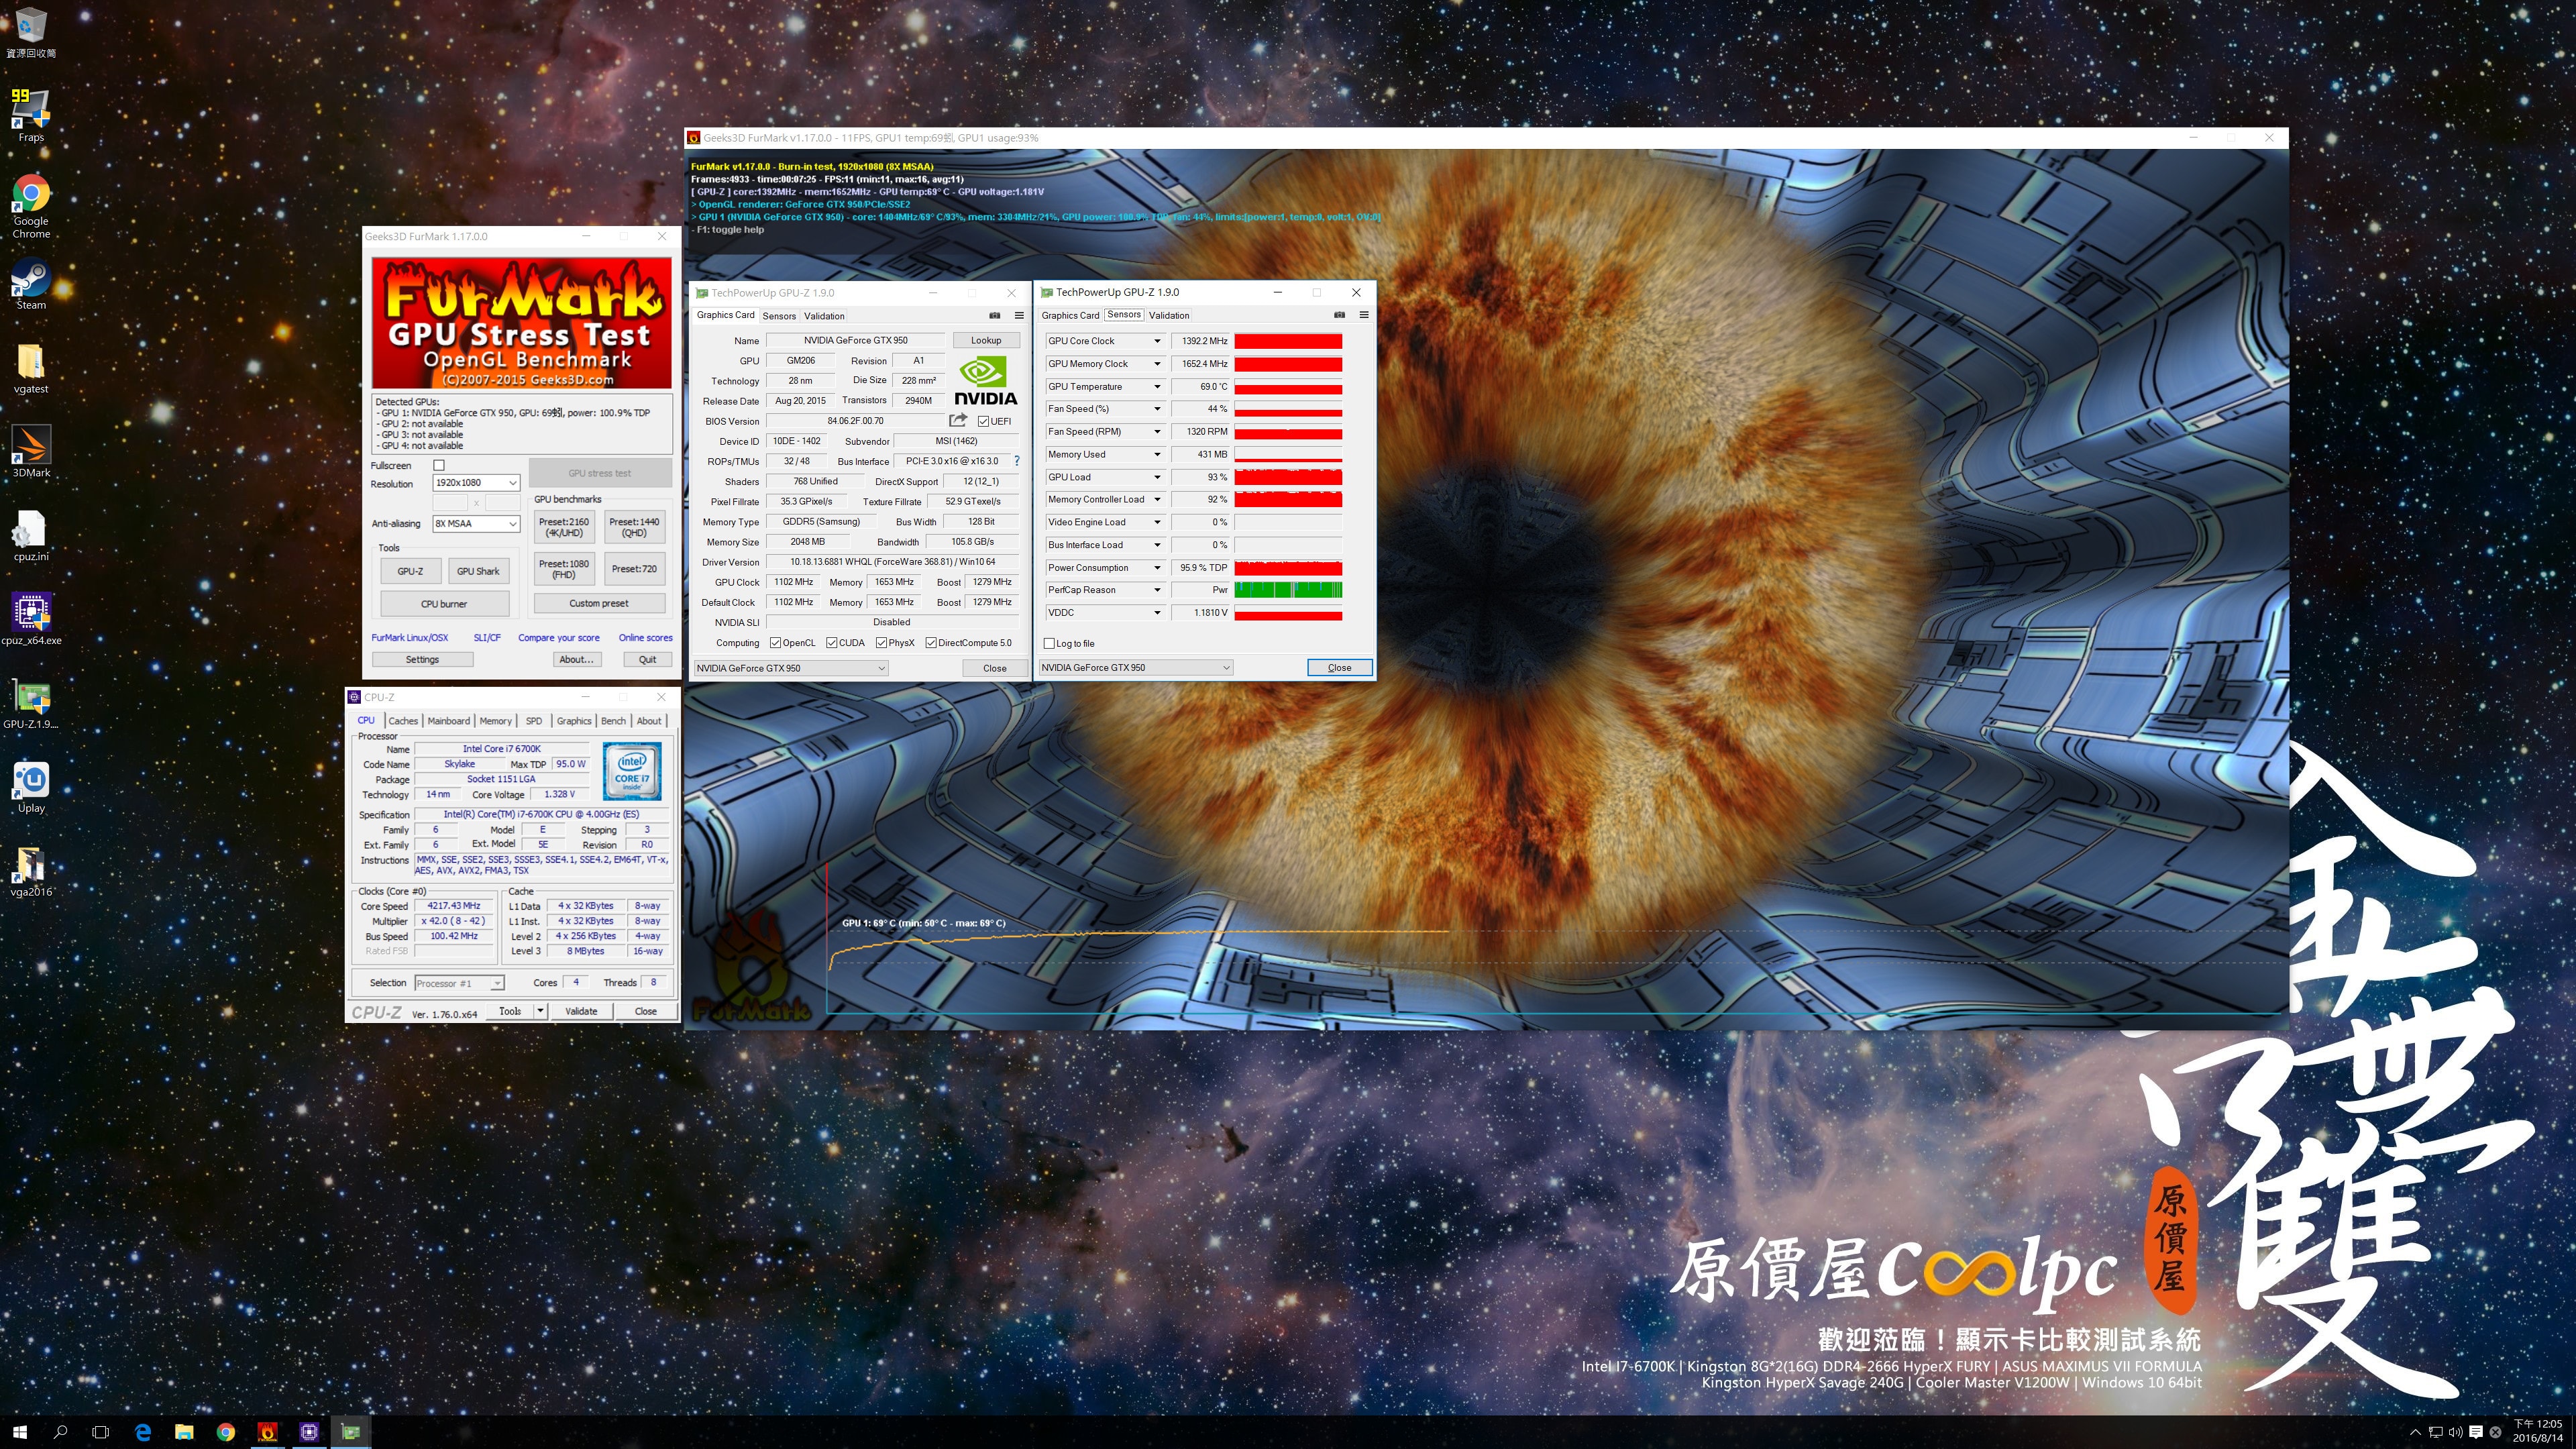Click the camera screenshot icon in GPU-Z Graphics Card window
This screenshot has width=2576, height=1449.
click(x=994, y=315)
